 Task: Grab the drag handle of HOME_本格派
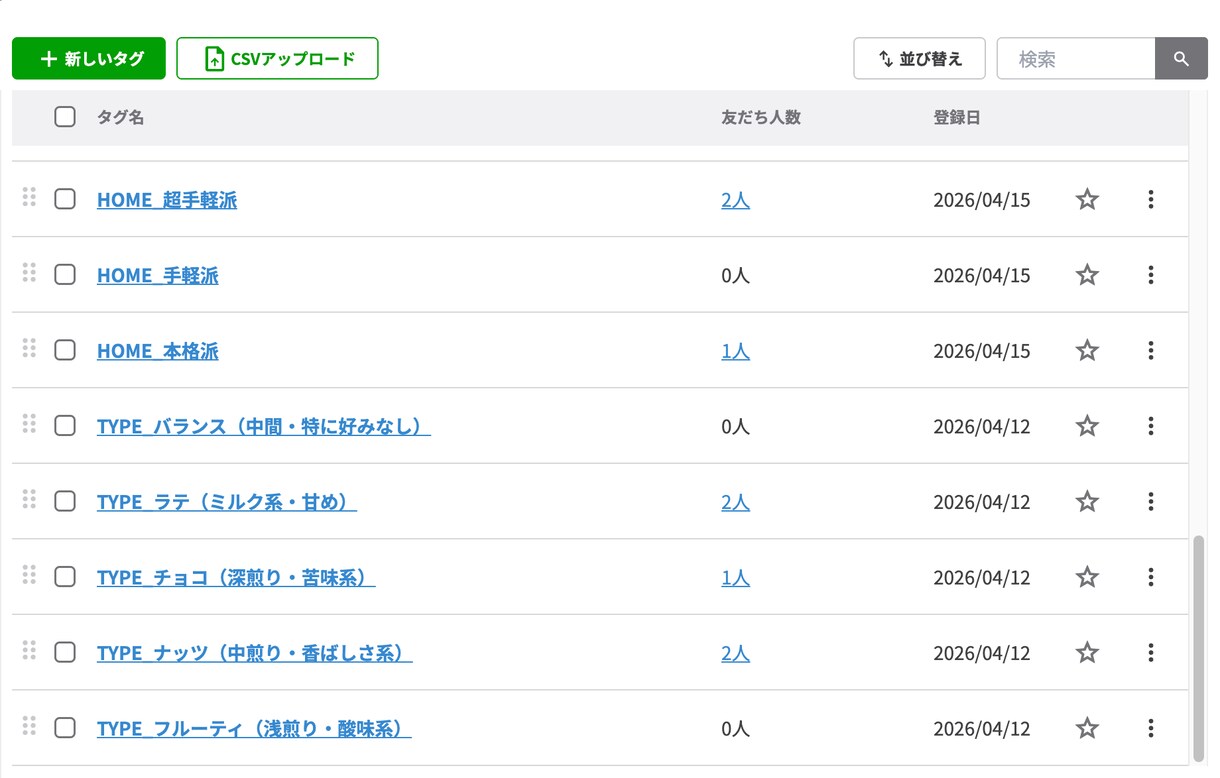29,347
